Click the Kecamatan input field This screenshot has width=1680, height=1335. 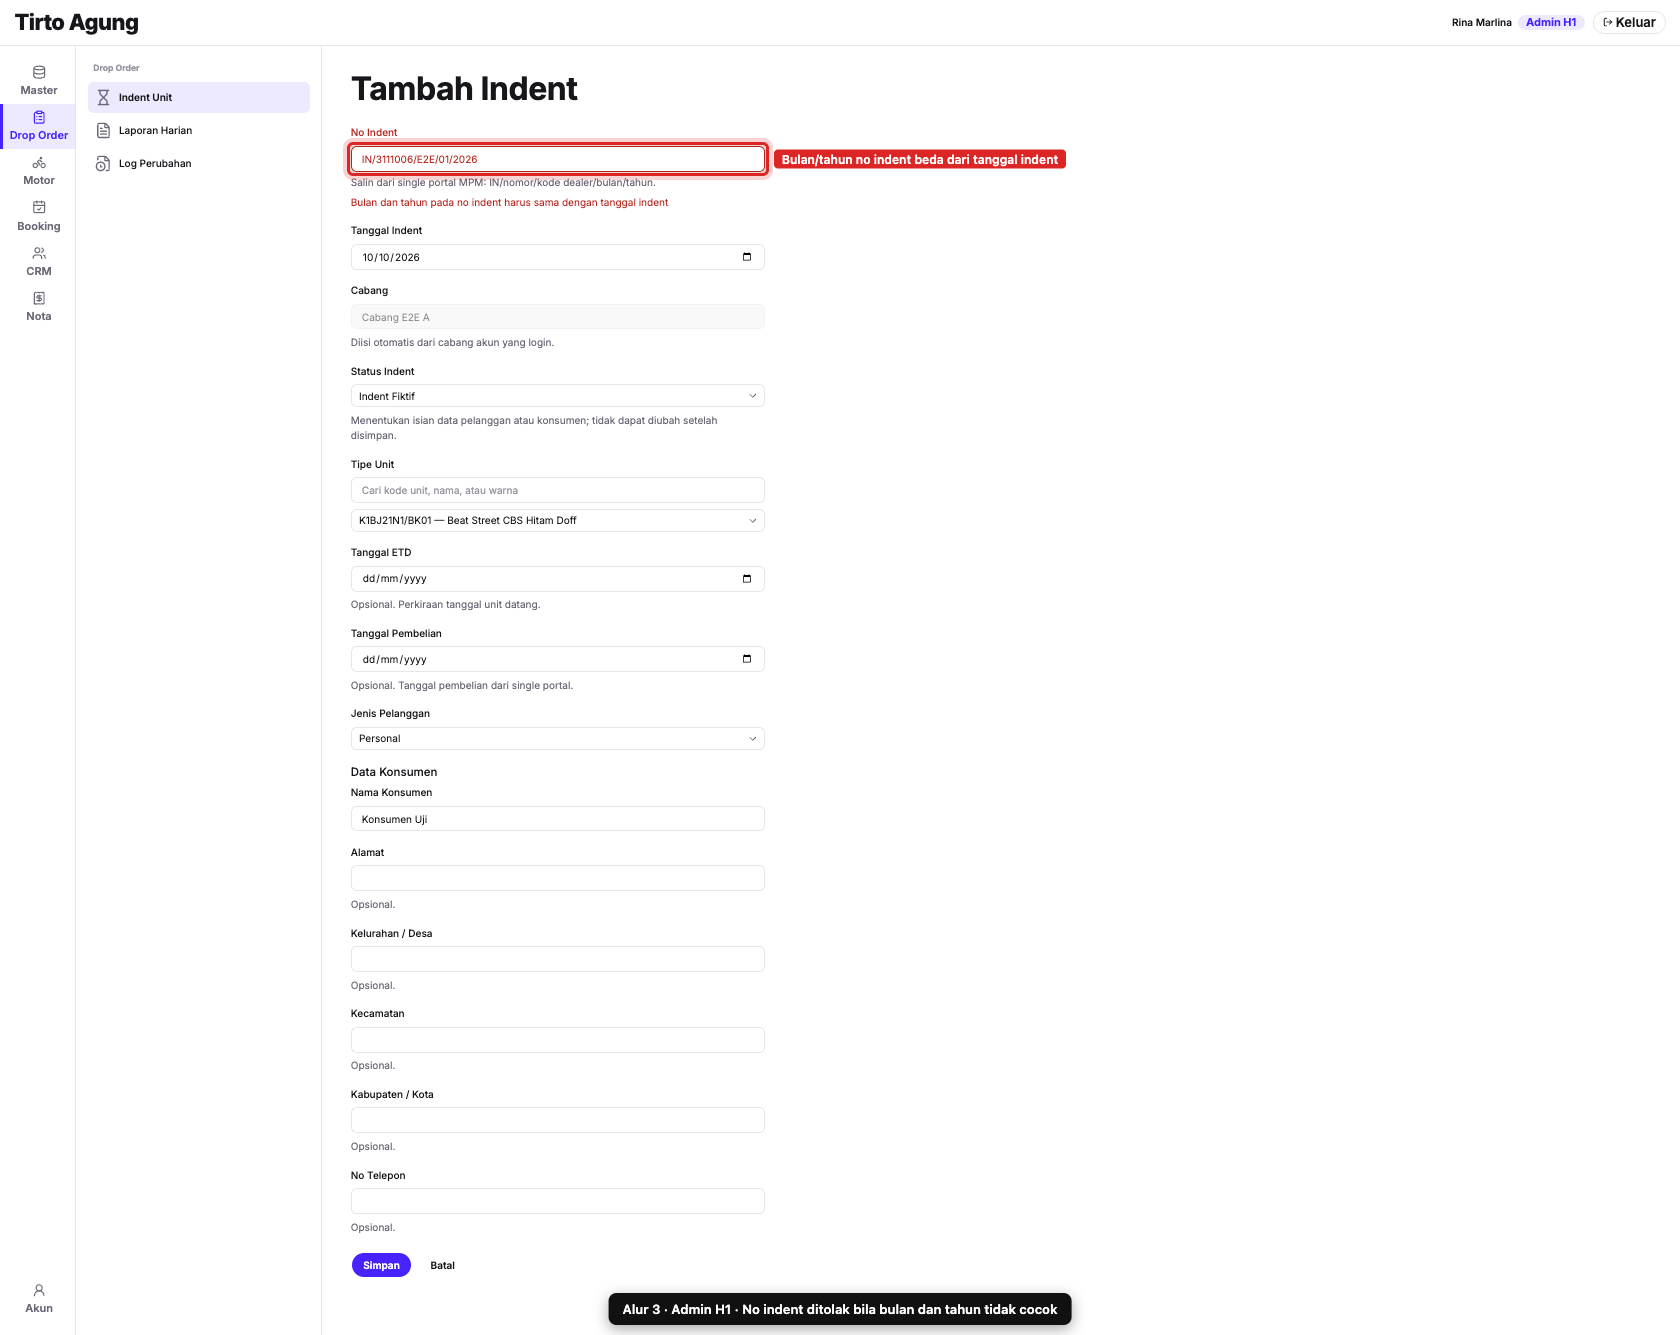(558, 1040)
